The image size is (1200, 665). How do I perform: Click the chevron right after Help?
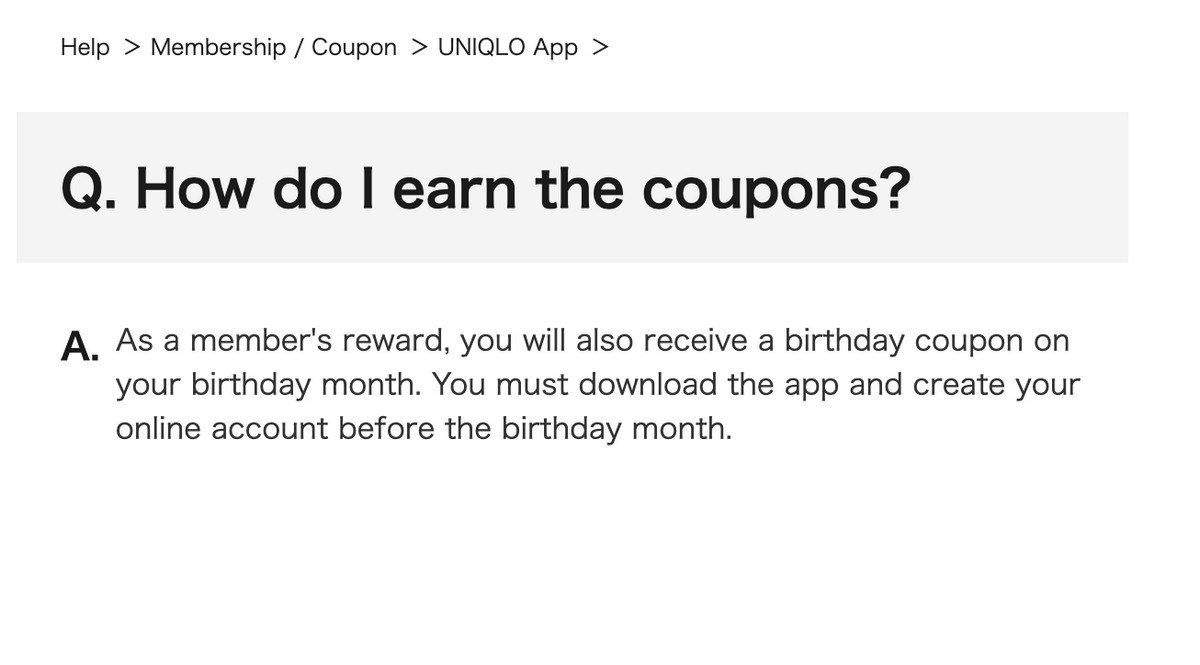(131, 46)
